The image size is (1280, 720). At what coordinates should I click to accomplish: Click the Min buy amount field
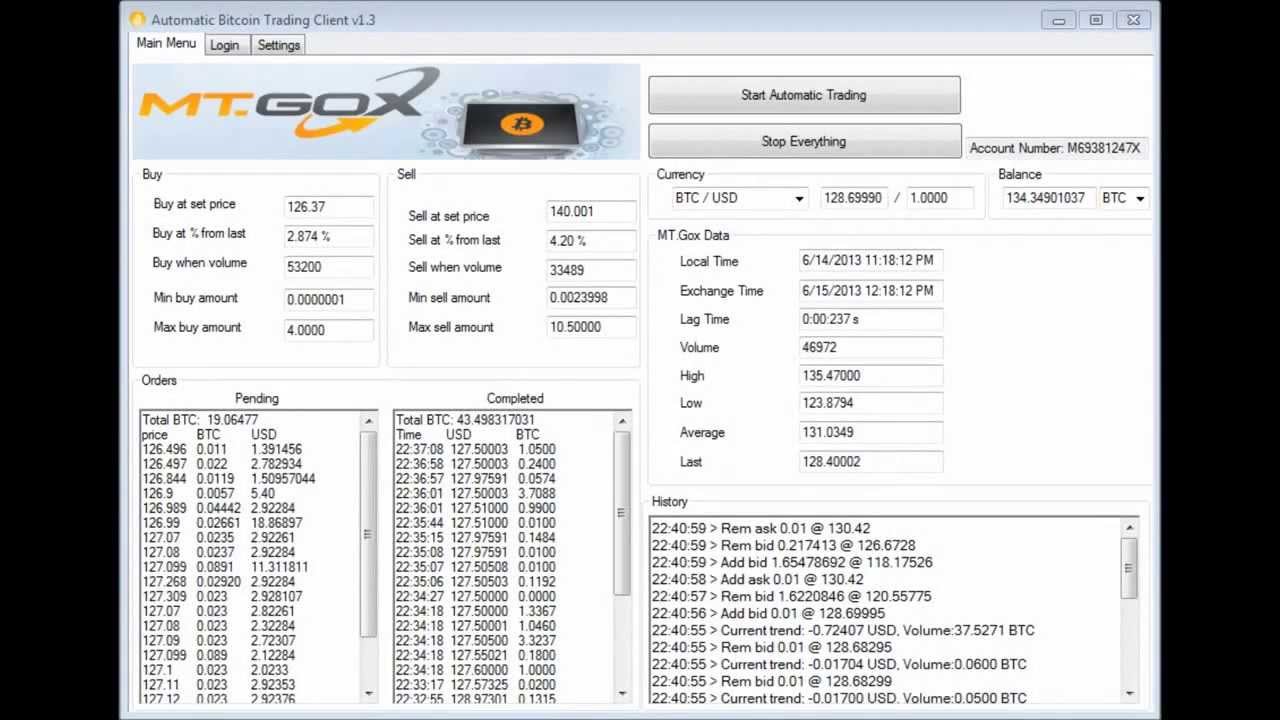(329, 299)
